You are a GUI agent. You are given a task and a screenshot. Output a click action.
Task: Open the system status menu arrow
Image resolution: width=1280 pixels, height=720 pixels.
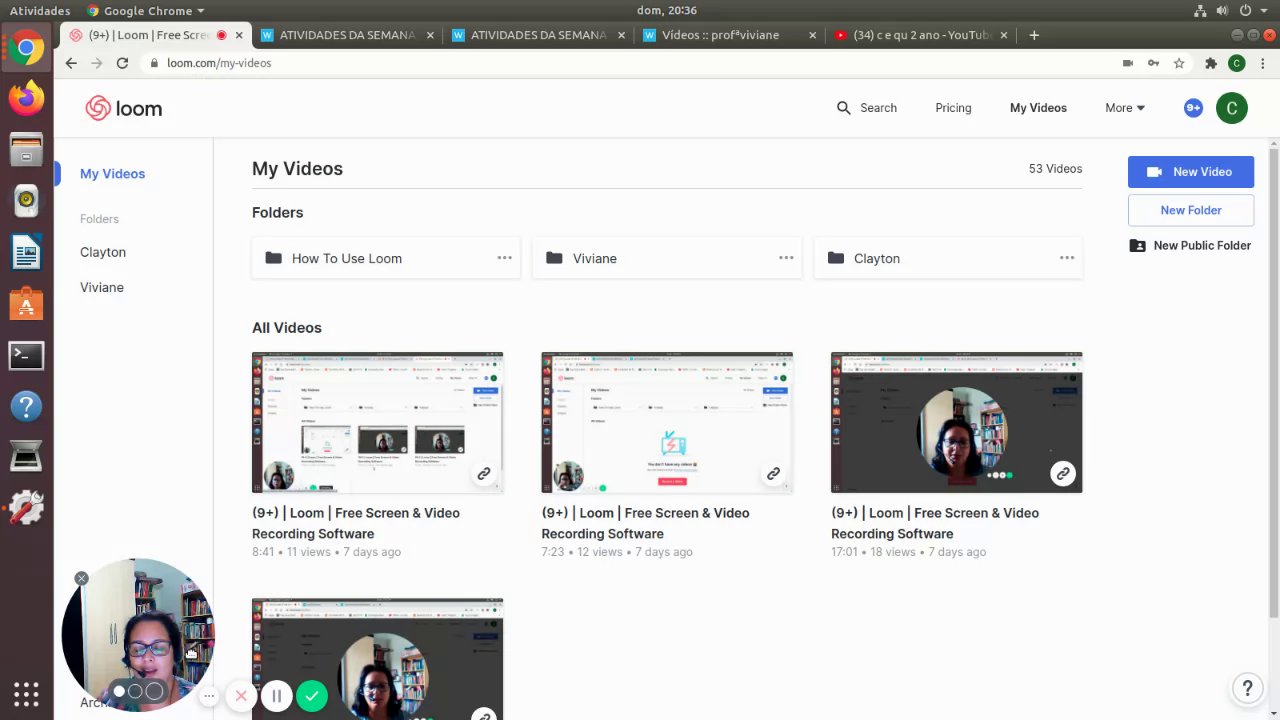coord(1266,11)
